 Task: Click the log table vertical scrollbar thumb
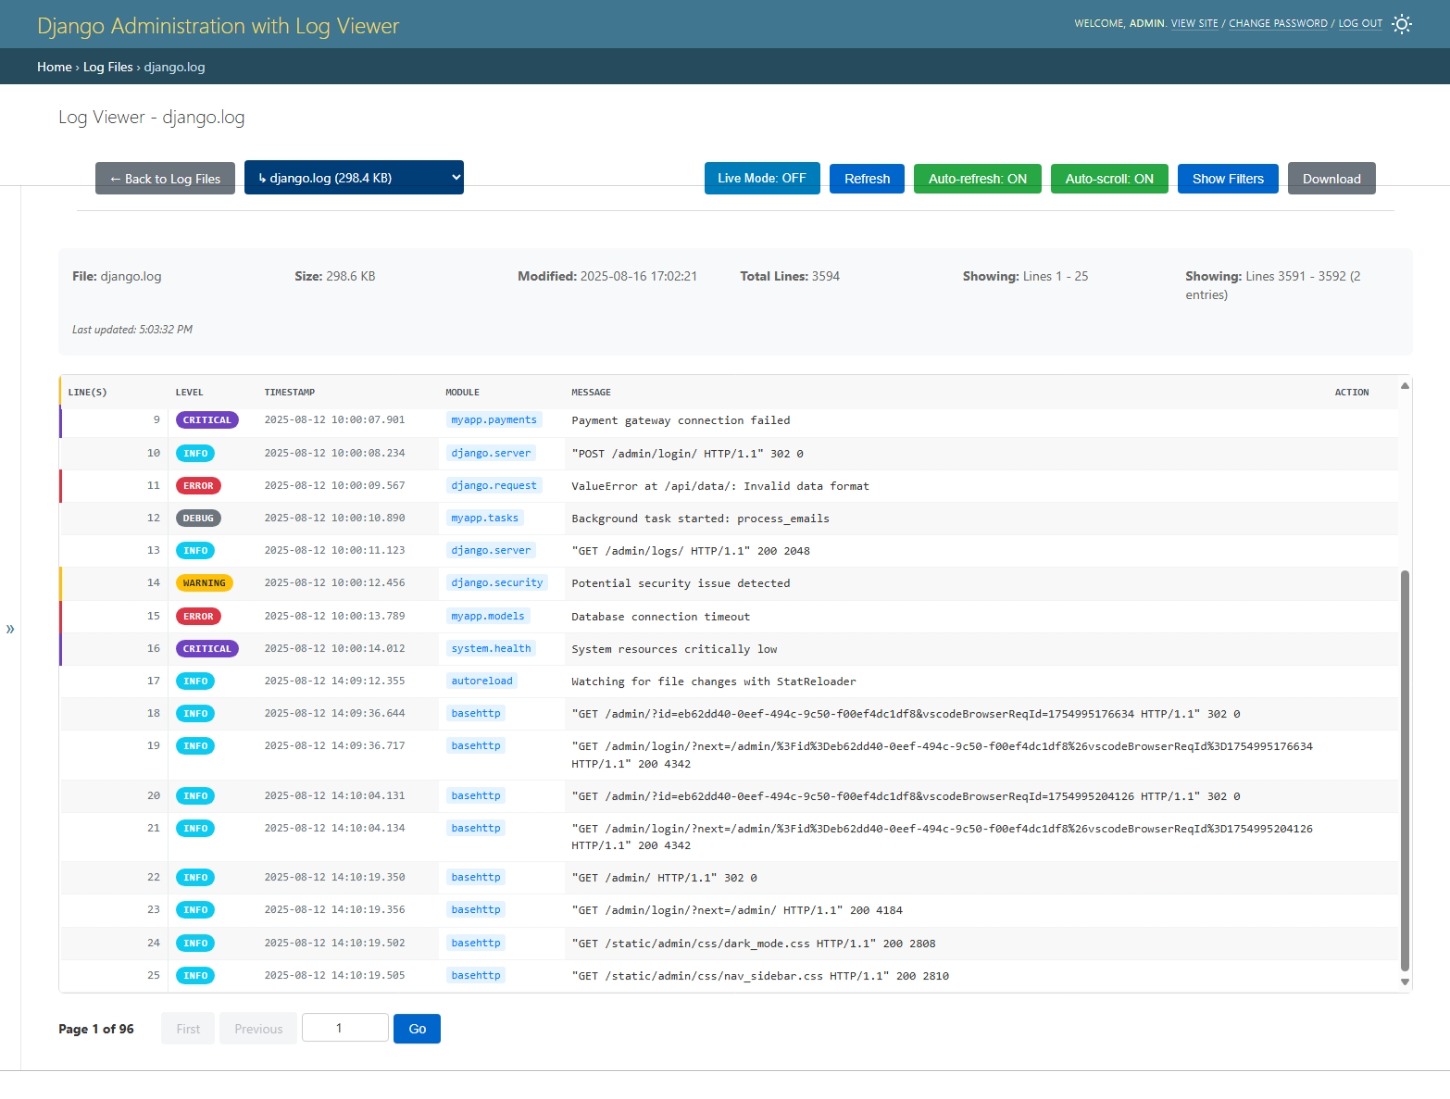click(x=1404, y=770)
